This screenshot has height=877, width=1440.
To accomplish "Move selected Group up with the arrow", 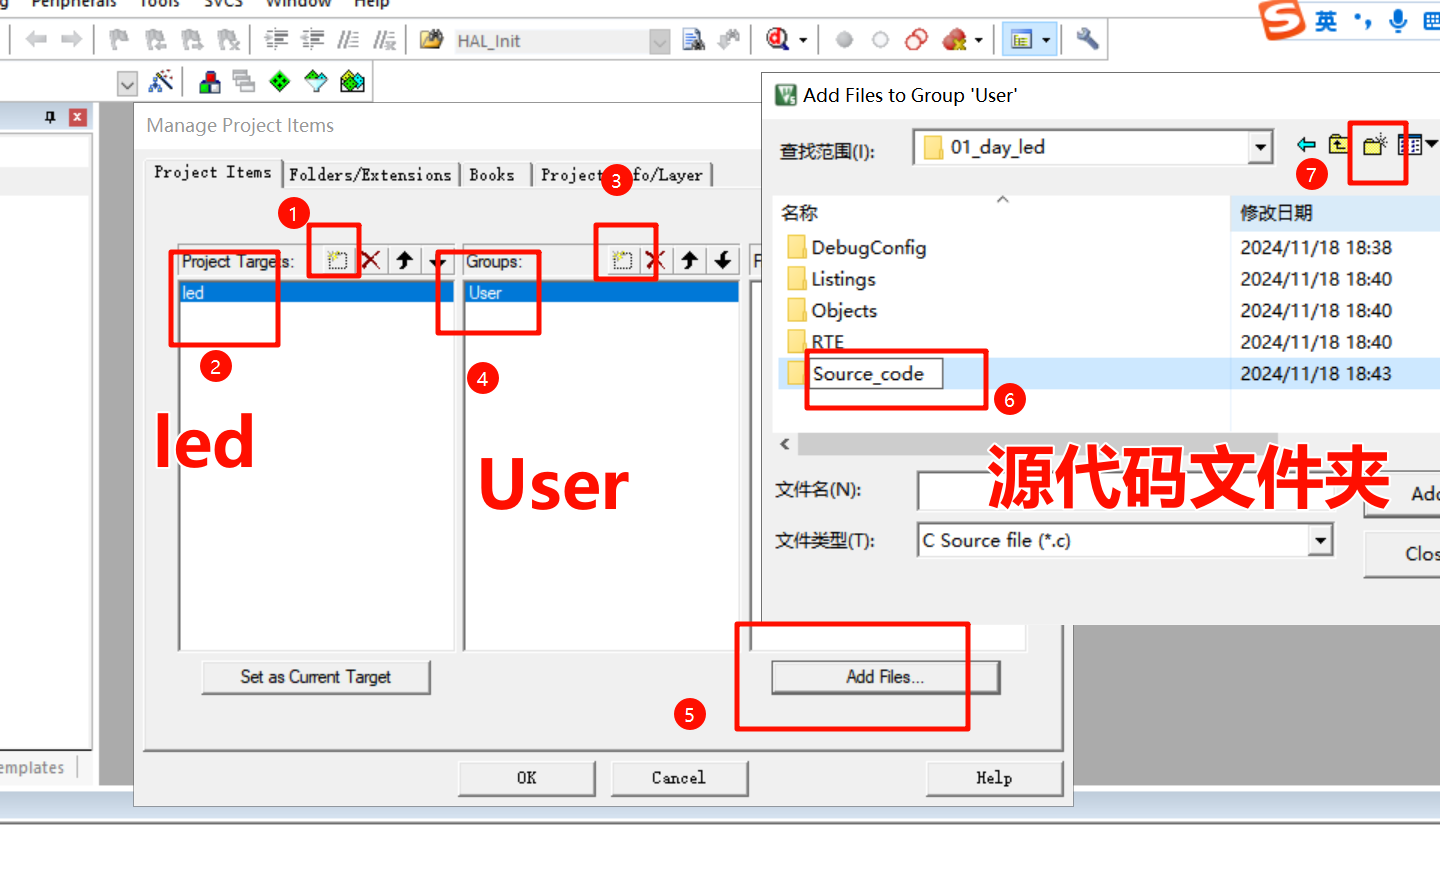I will coord(689,261).
